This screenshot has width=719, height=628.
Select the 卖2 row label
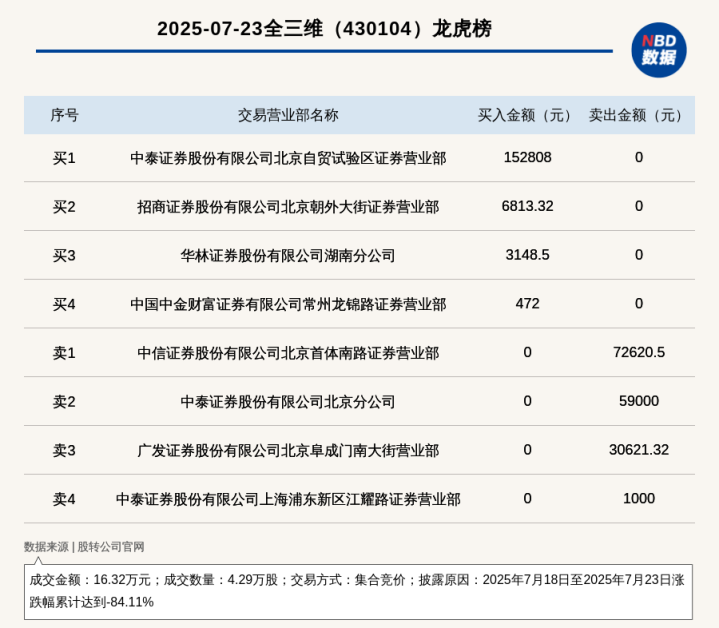(x=64, y=402)
